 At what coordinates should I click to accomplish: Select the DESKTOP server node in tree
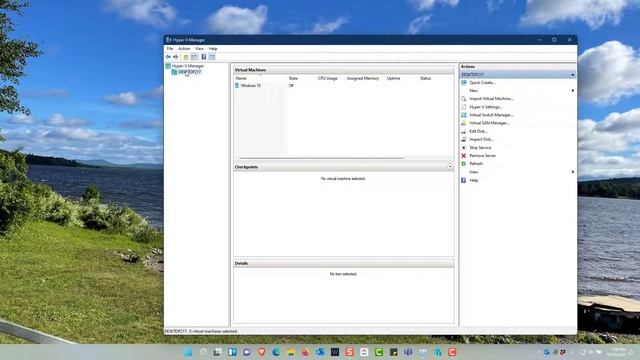tap(189, 72)
